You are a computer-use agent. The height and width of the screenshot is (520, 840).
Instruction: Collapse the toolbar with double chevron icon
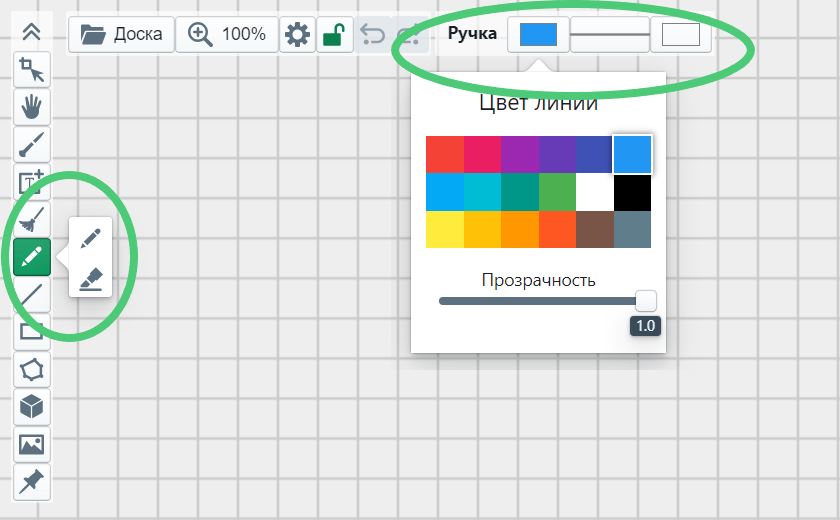32,32
